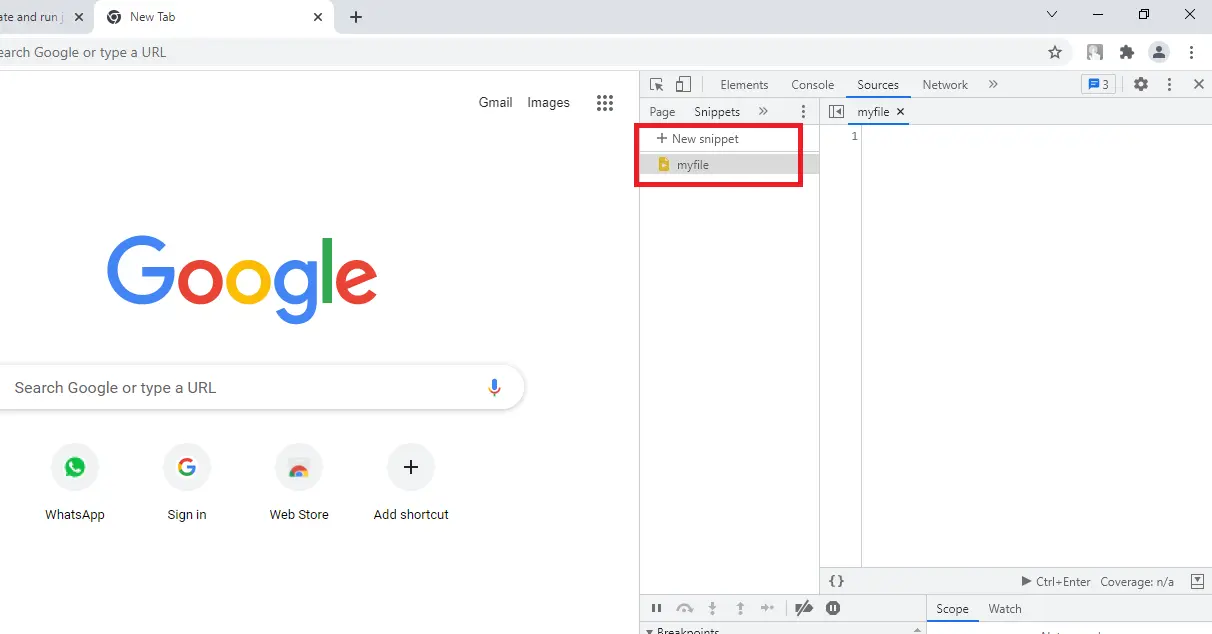This screenshot has width=1212, height=634.
Task: Open the Elements panel tab
Action: (x=744, y=85)
